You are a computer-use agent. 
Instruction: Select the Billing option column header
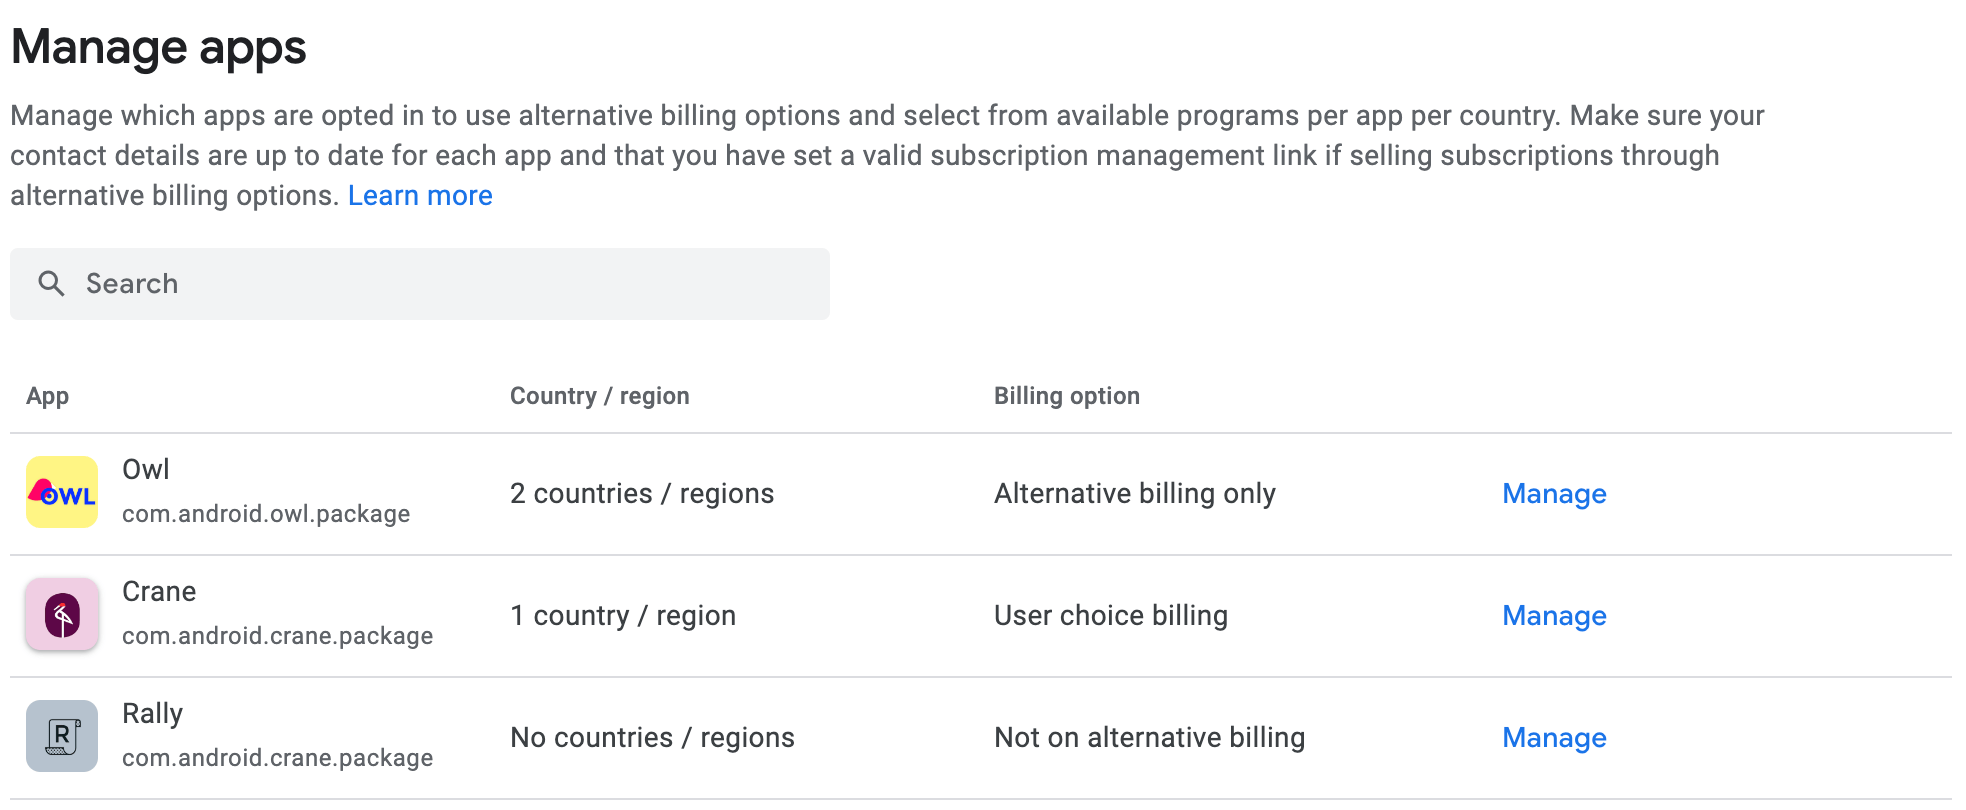coord(1066,395)
